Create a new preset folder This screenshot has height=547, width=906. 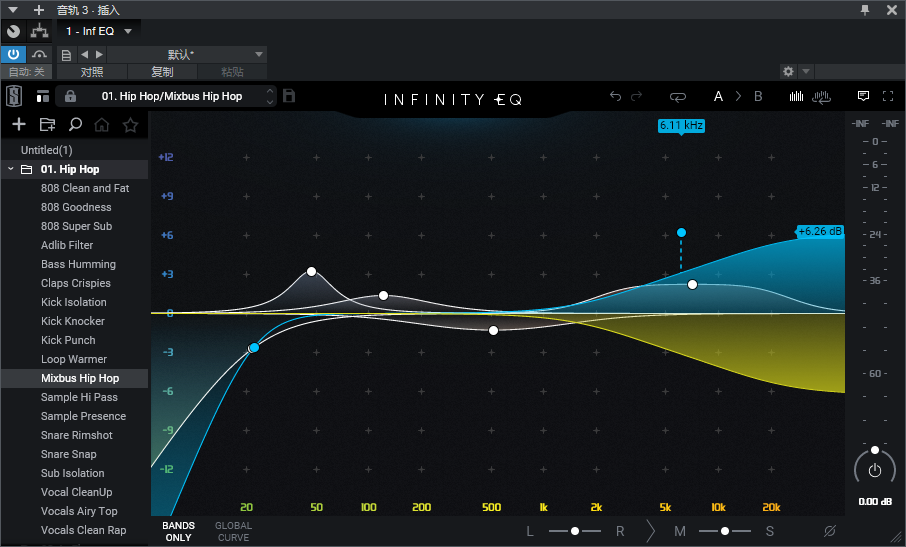point(47,124)
